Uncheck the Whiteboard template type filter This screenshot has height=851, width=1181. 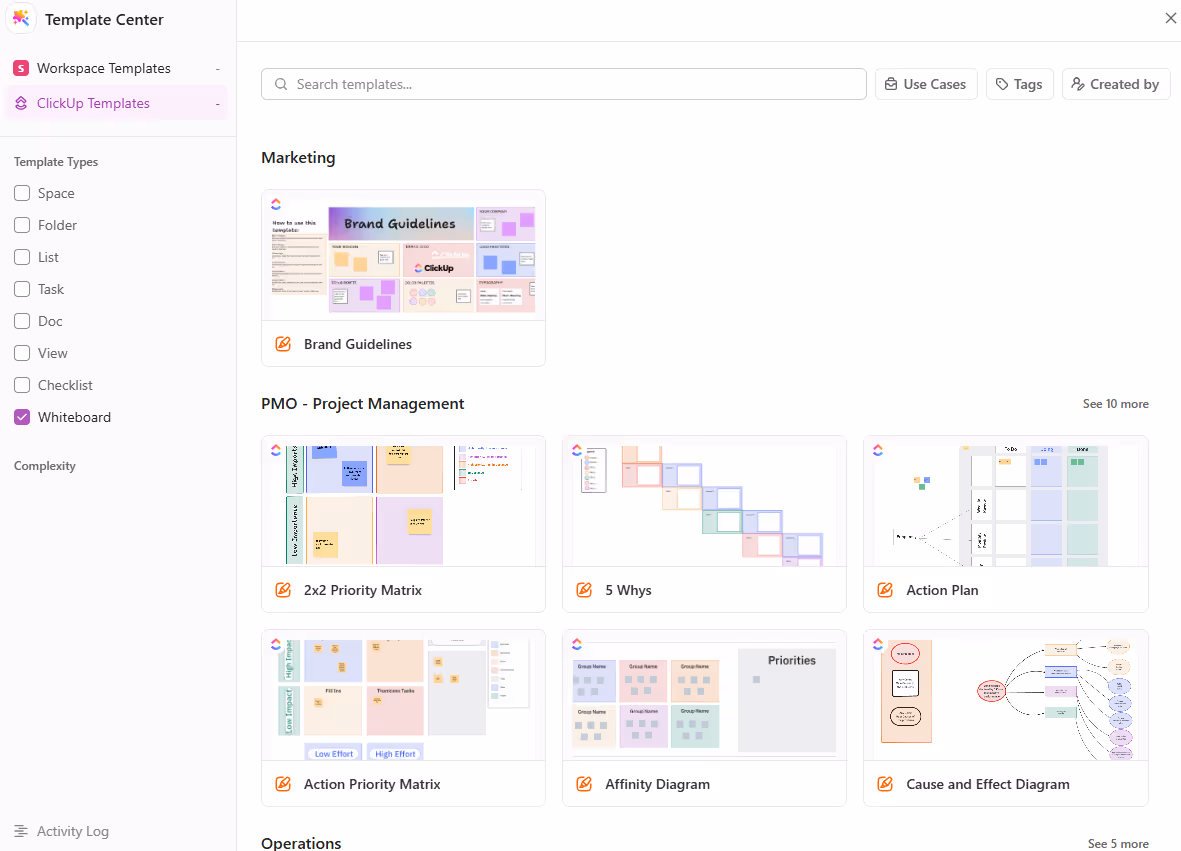pyautogui.click(x=21, y=417)
